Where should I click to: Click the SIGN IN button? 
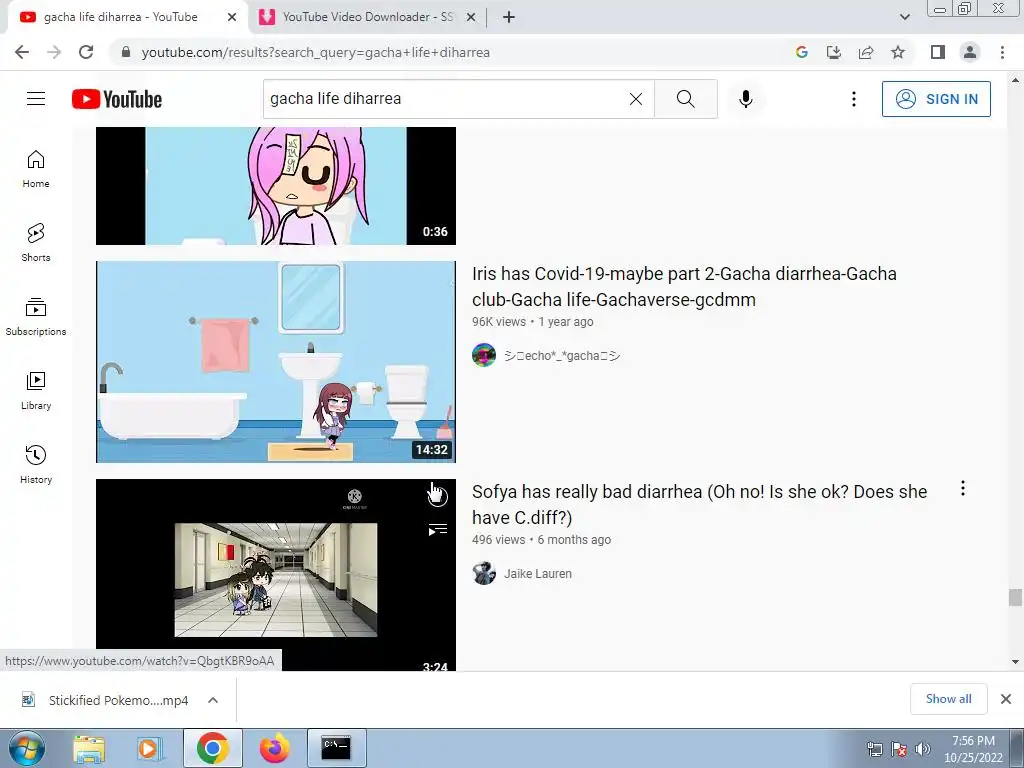[936, 99]
